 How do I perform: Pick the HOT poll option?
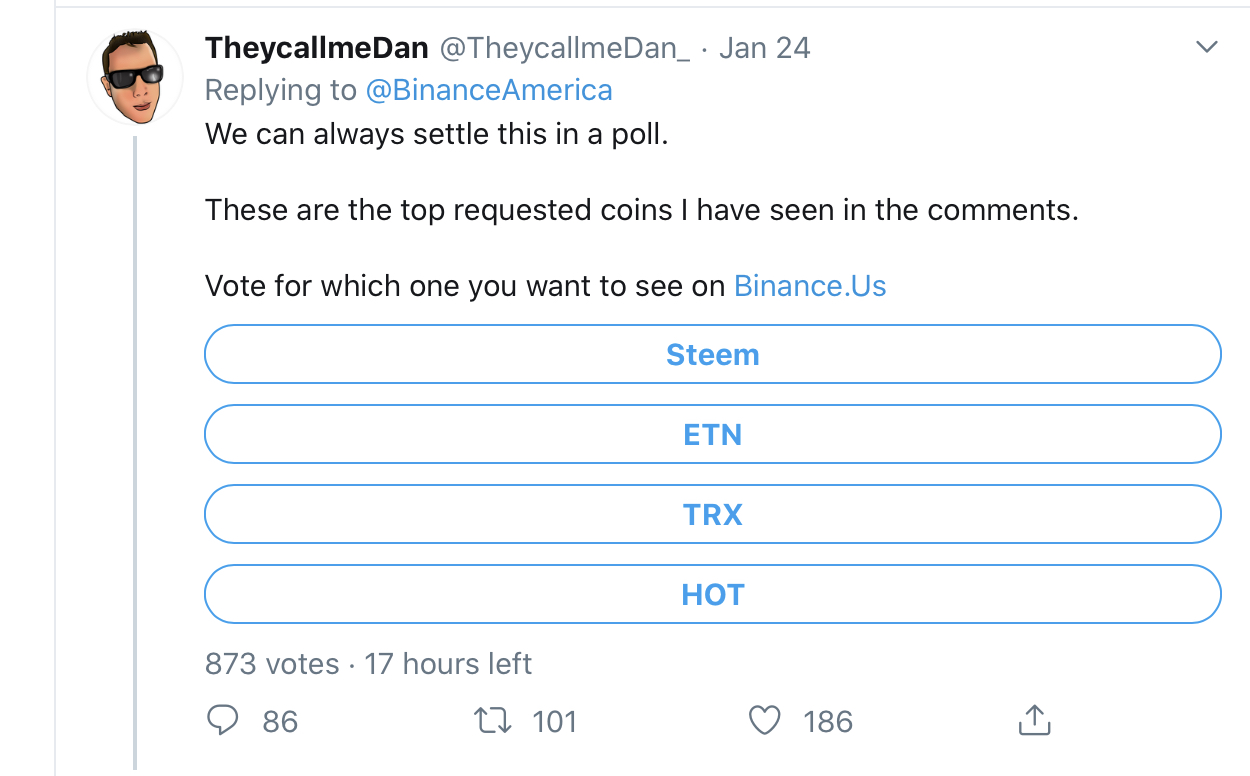coord(712,595)
